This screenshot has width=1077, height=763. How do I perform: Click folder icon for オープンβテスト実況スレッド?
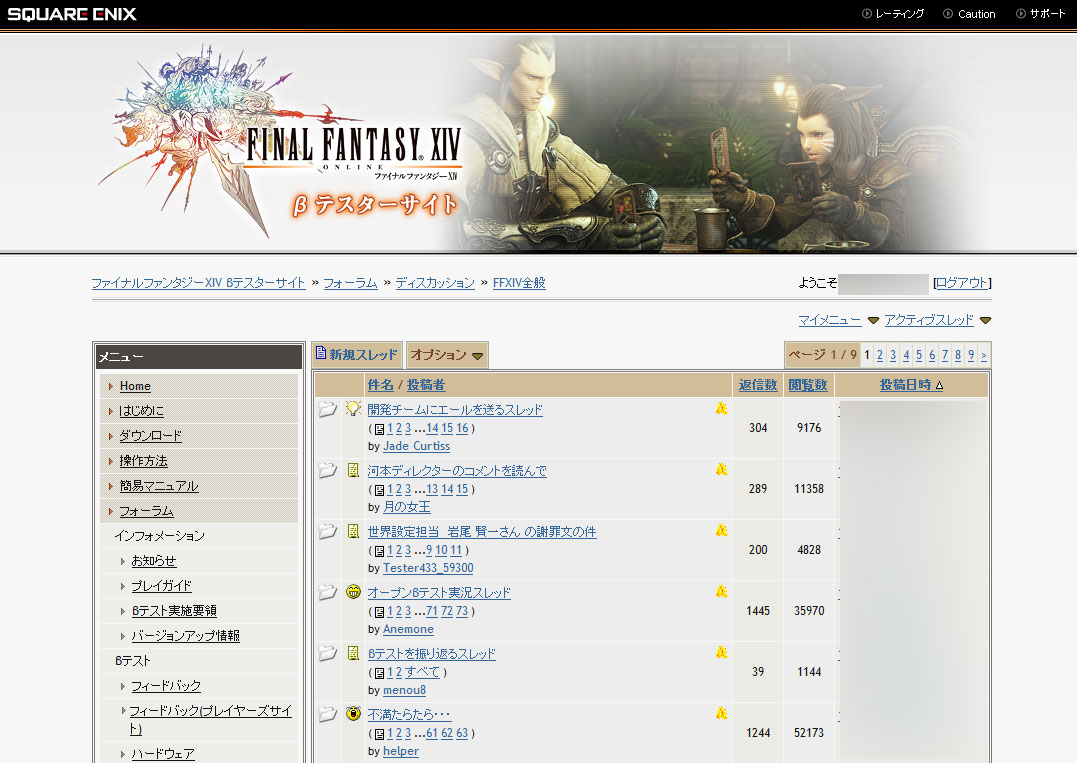pyautogui.click(x=328, y=593)
